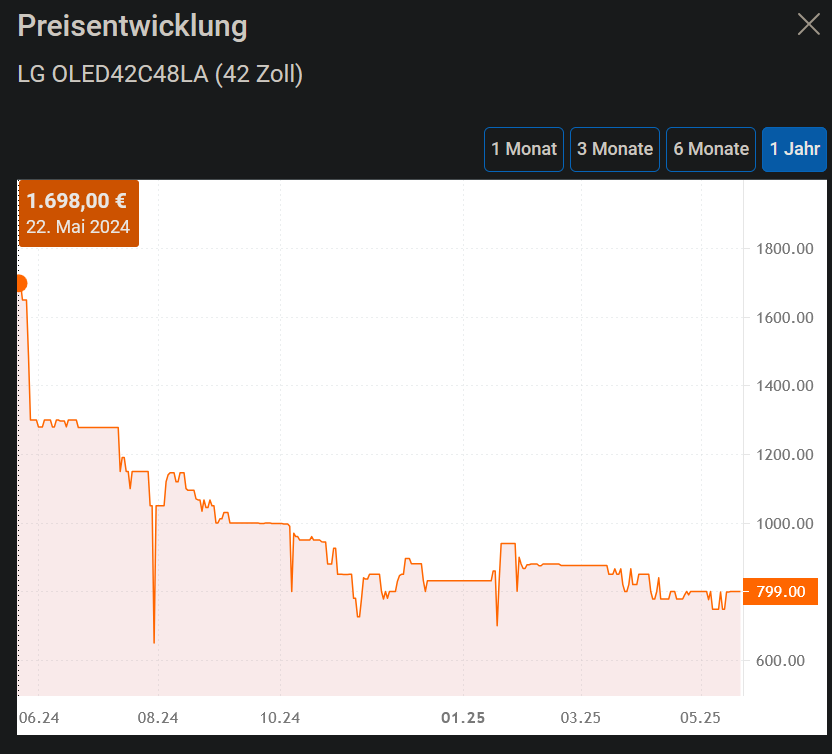This screenshot has width=832, height=754.
Task: Click the 600.00 price gridline label
Action: tap(779, 660)
